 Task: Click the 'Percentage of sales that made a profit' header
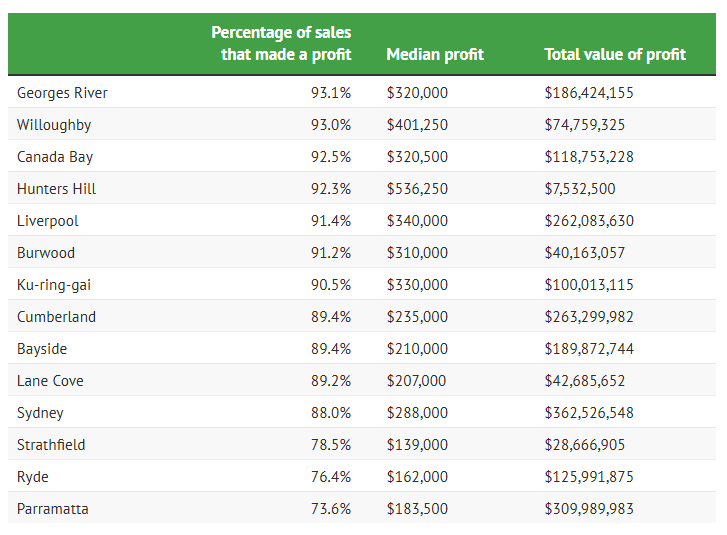click(281, 44)
